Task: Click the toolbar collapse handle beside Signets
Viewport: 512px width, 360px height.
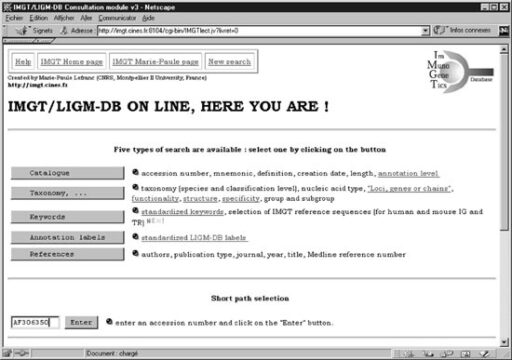Action: pyautogui.click(x=5, y=30)
